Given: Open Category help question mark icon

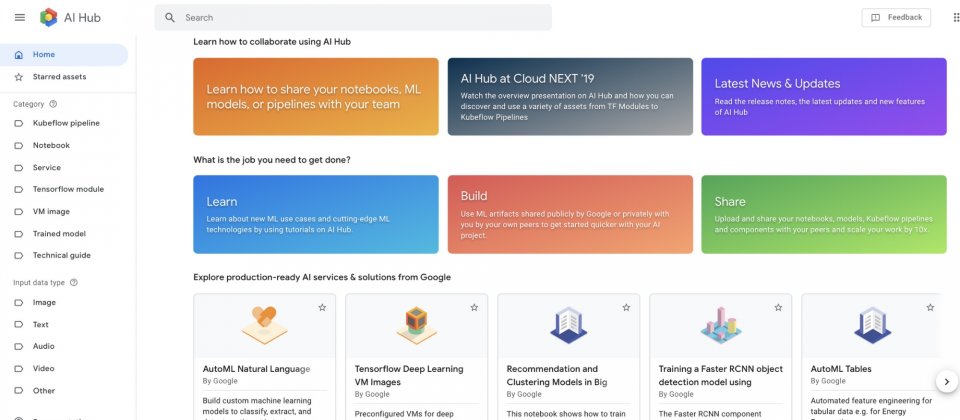Looking at the screenshot, I should click(53, 104).
